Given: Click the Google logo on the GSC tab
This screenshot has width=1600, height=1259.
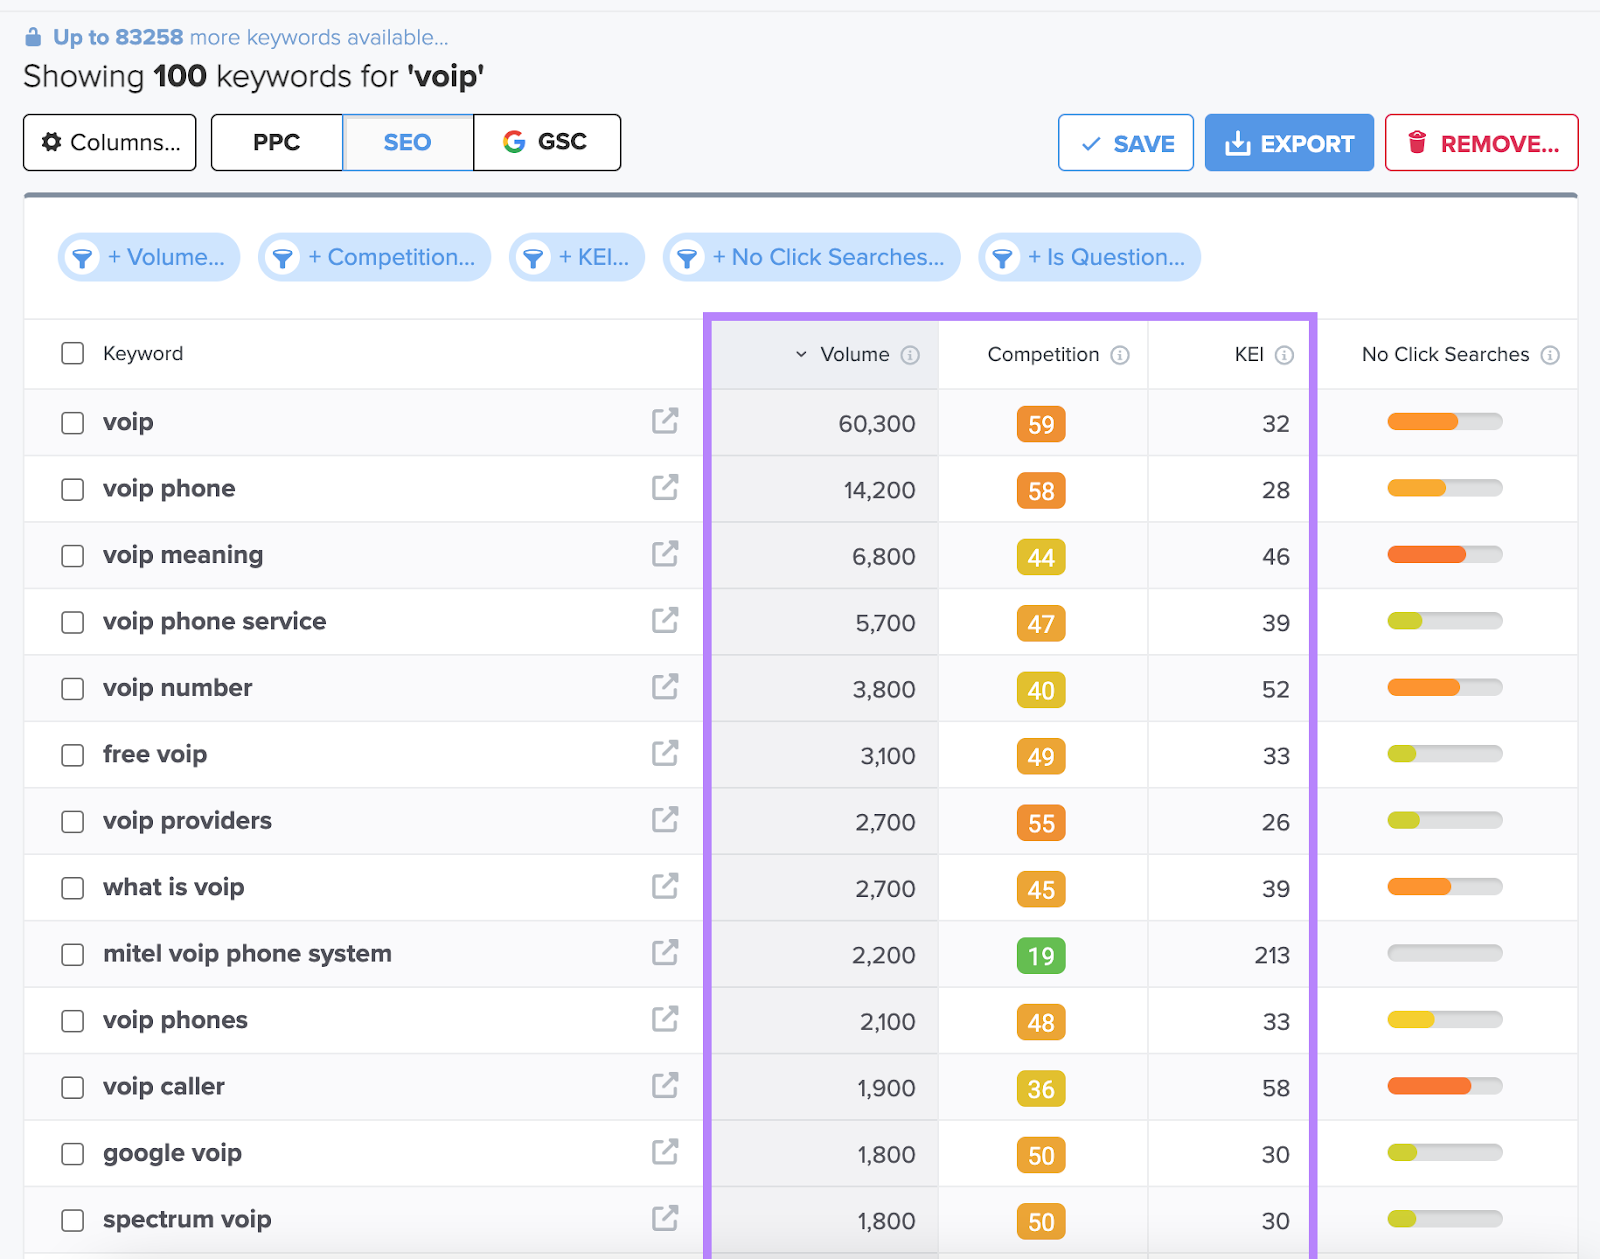Looking at the screenshot, I should click(x=514, y=142).
